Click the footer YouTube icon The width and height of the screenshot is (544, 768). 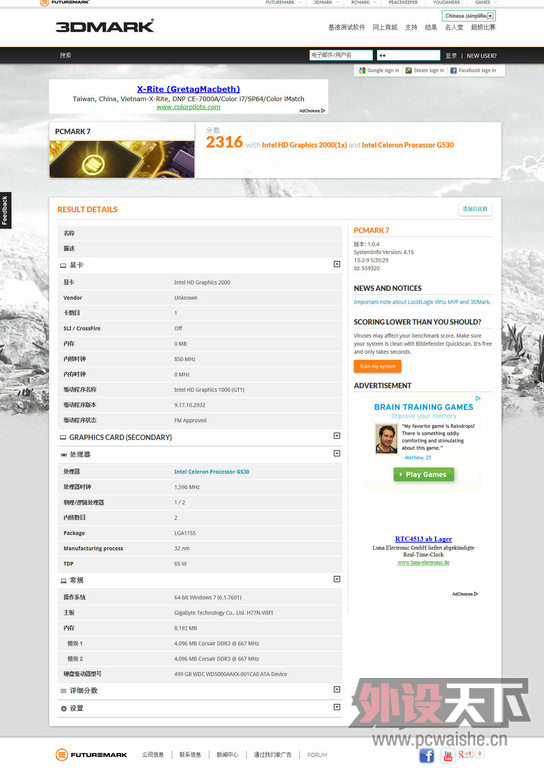(x=448, y=756)
